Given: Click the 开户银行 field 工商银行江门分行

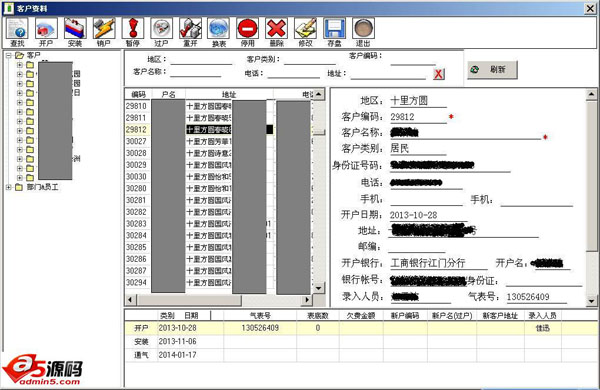Looking at the screenshot, I should point(438,263).
